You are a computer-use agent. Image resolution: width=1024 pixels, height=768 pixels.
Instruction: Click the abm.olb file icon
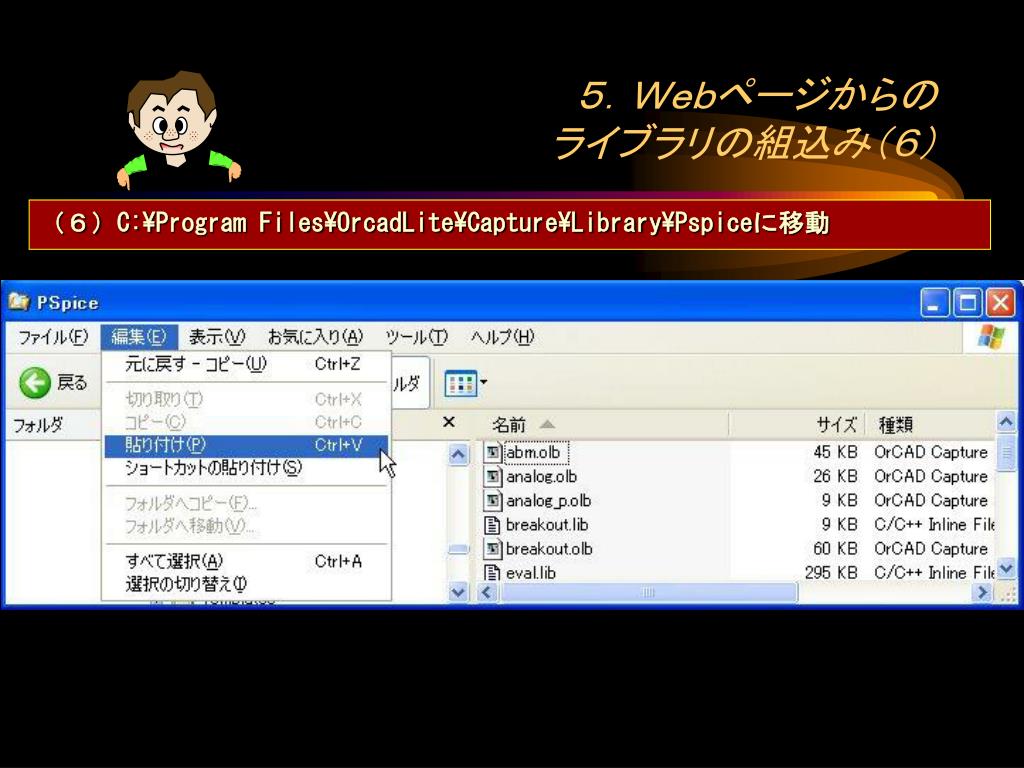[x=493, y=452]
